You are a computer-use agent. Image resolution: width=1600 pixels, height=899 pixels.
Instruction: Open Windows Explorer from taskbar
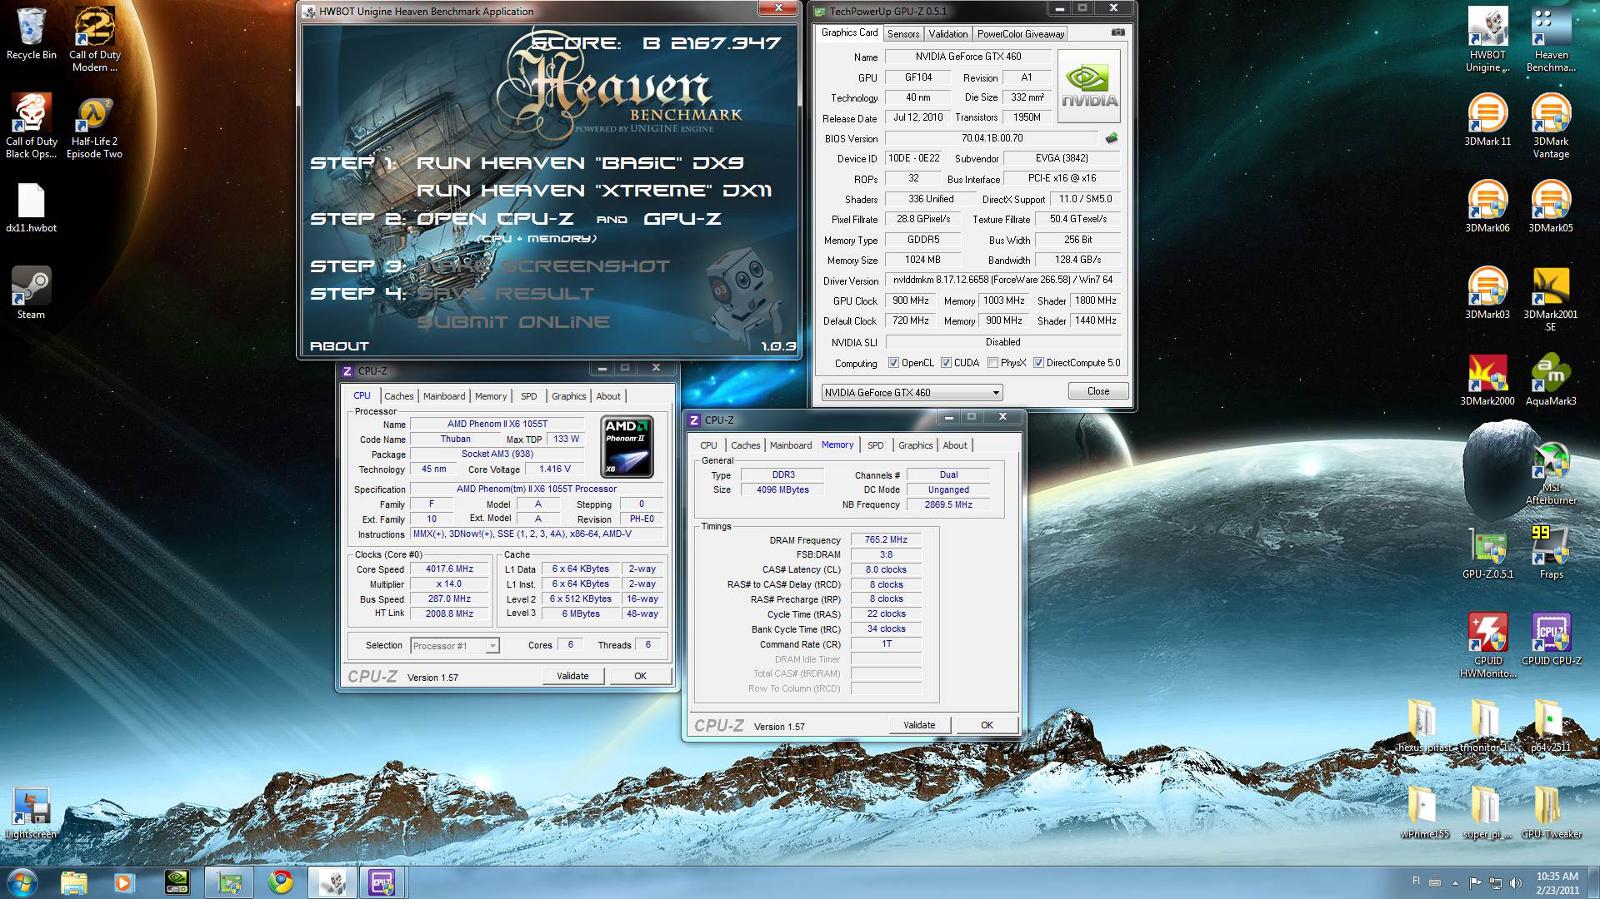point(73,882)
